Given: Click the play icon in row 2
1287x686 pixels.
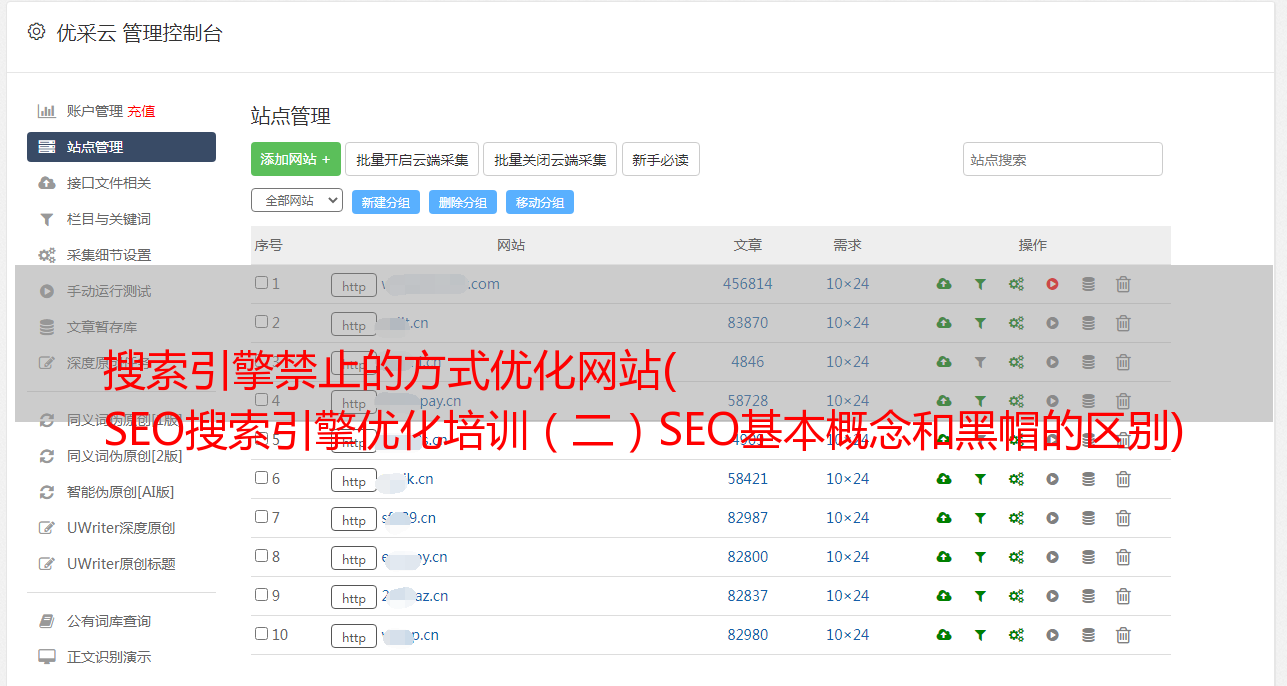Looking at the screenshot, I should coord(1052,323).
